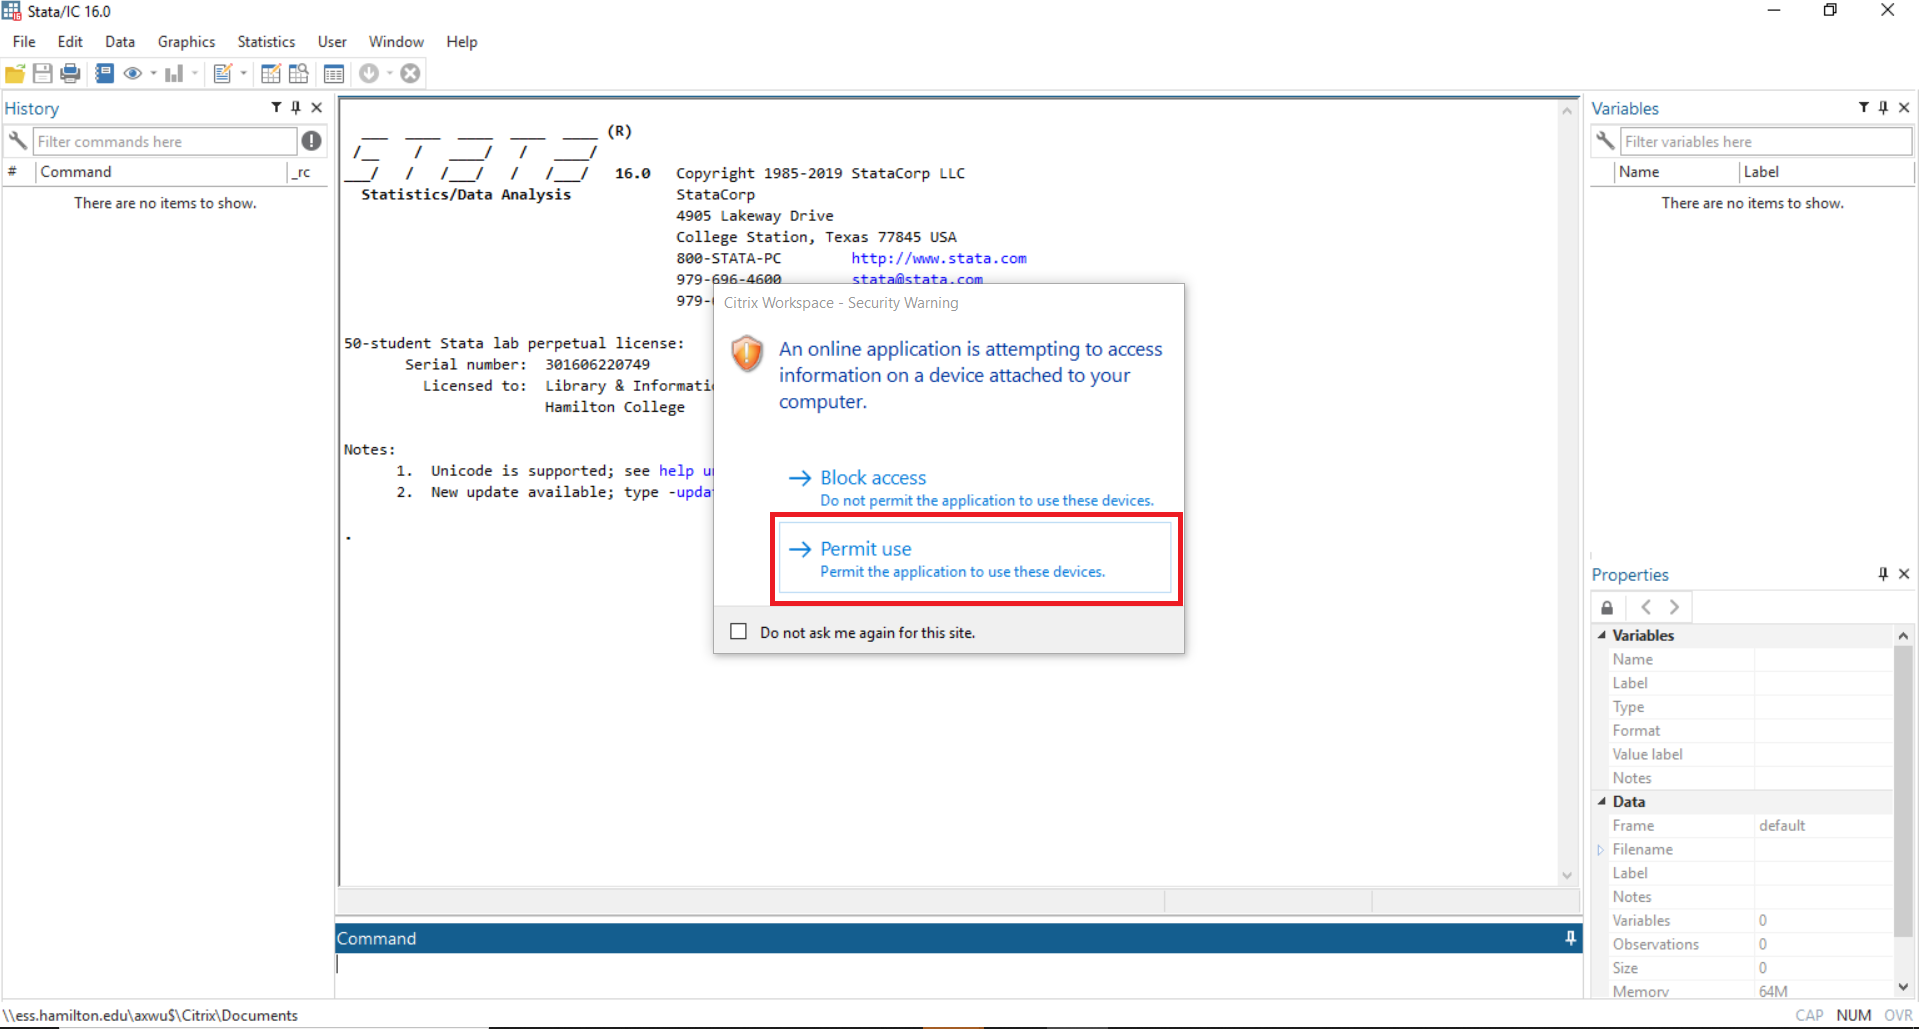Click the Save floppy disk icon
The image size is (1919, 1029).
tap(42, 73)
